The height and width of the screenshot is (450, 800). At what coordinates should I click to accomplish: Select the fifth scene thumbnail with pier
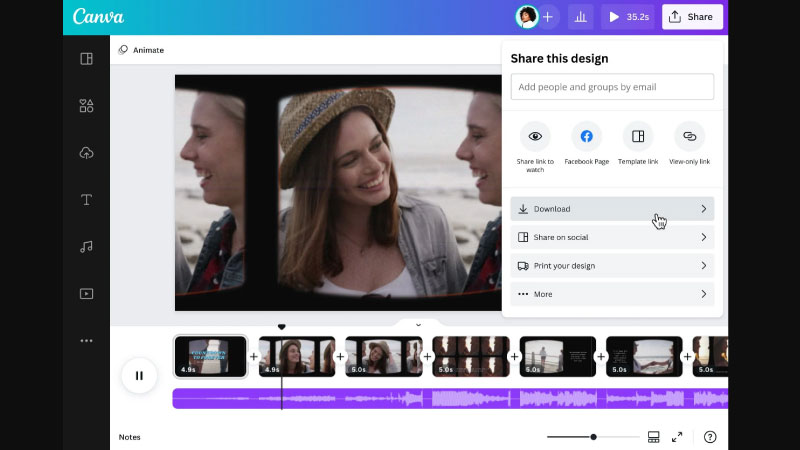pyautogui.click(x=557, y=357)
